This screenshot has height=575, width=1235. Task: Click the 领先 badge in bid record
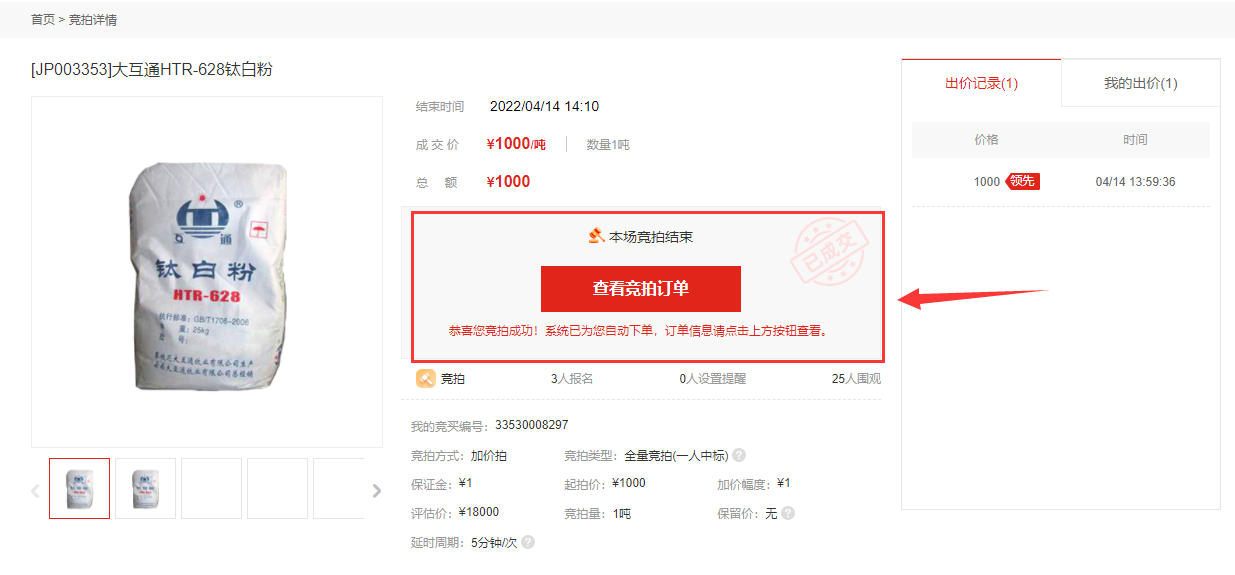(x=1022, y=181)
